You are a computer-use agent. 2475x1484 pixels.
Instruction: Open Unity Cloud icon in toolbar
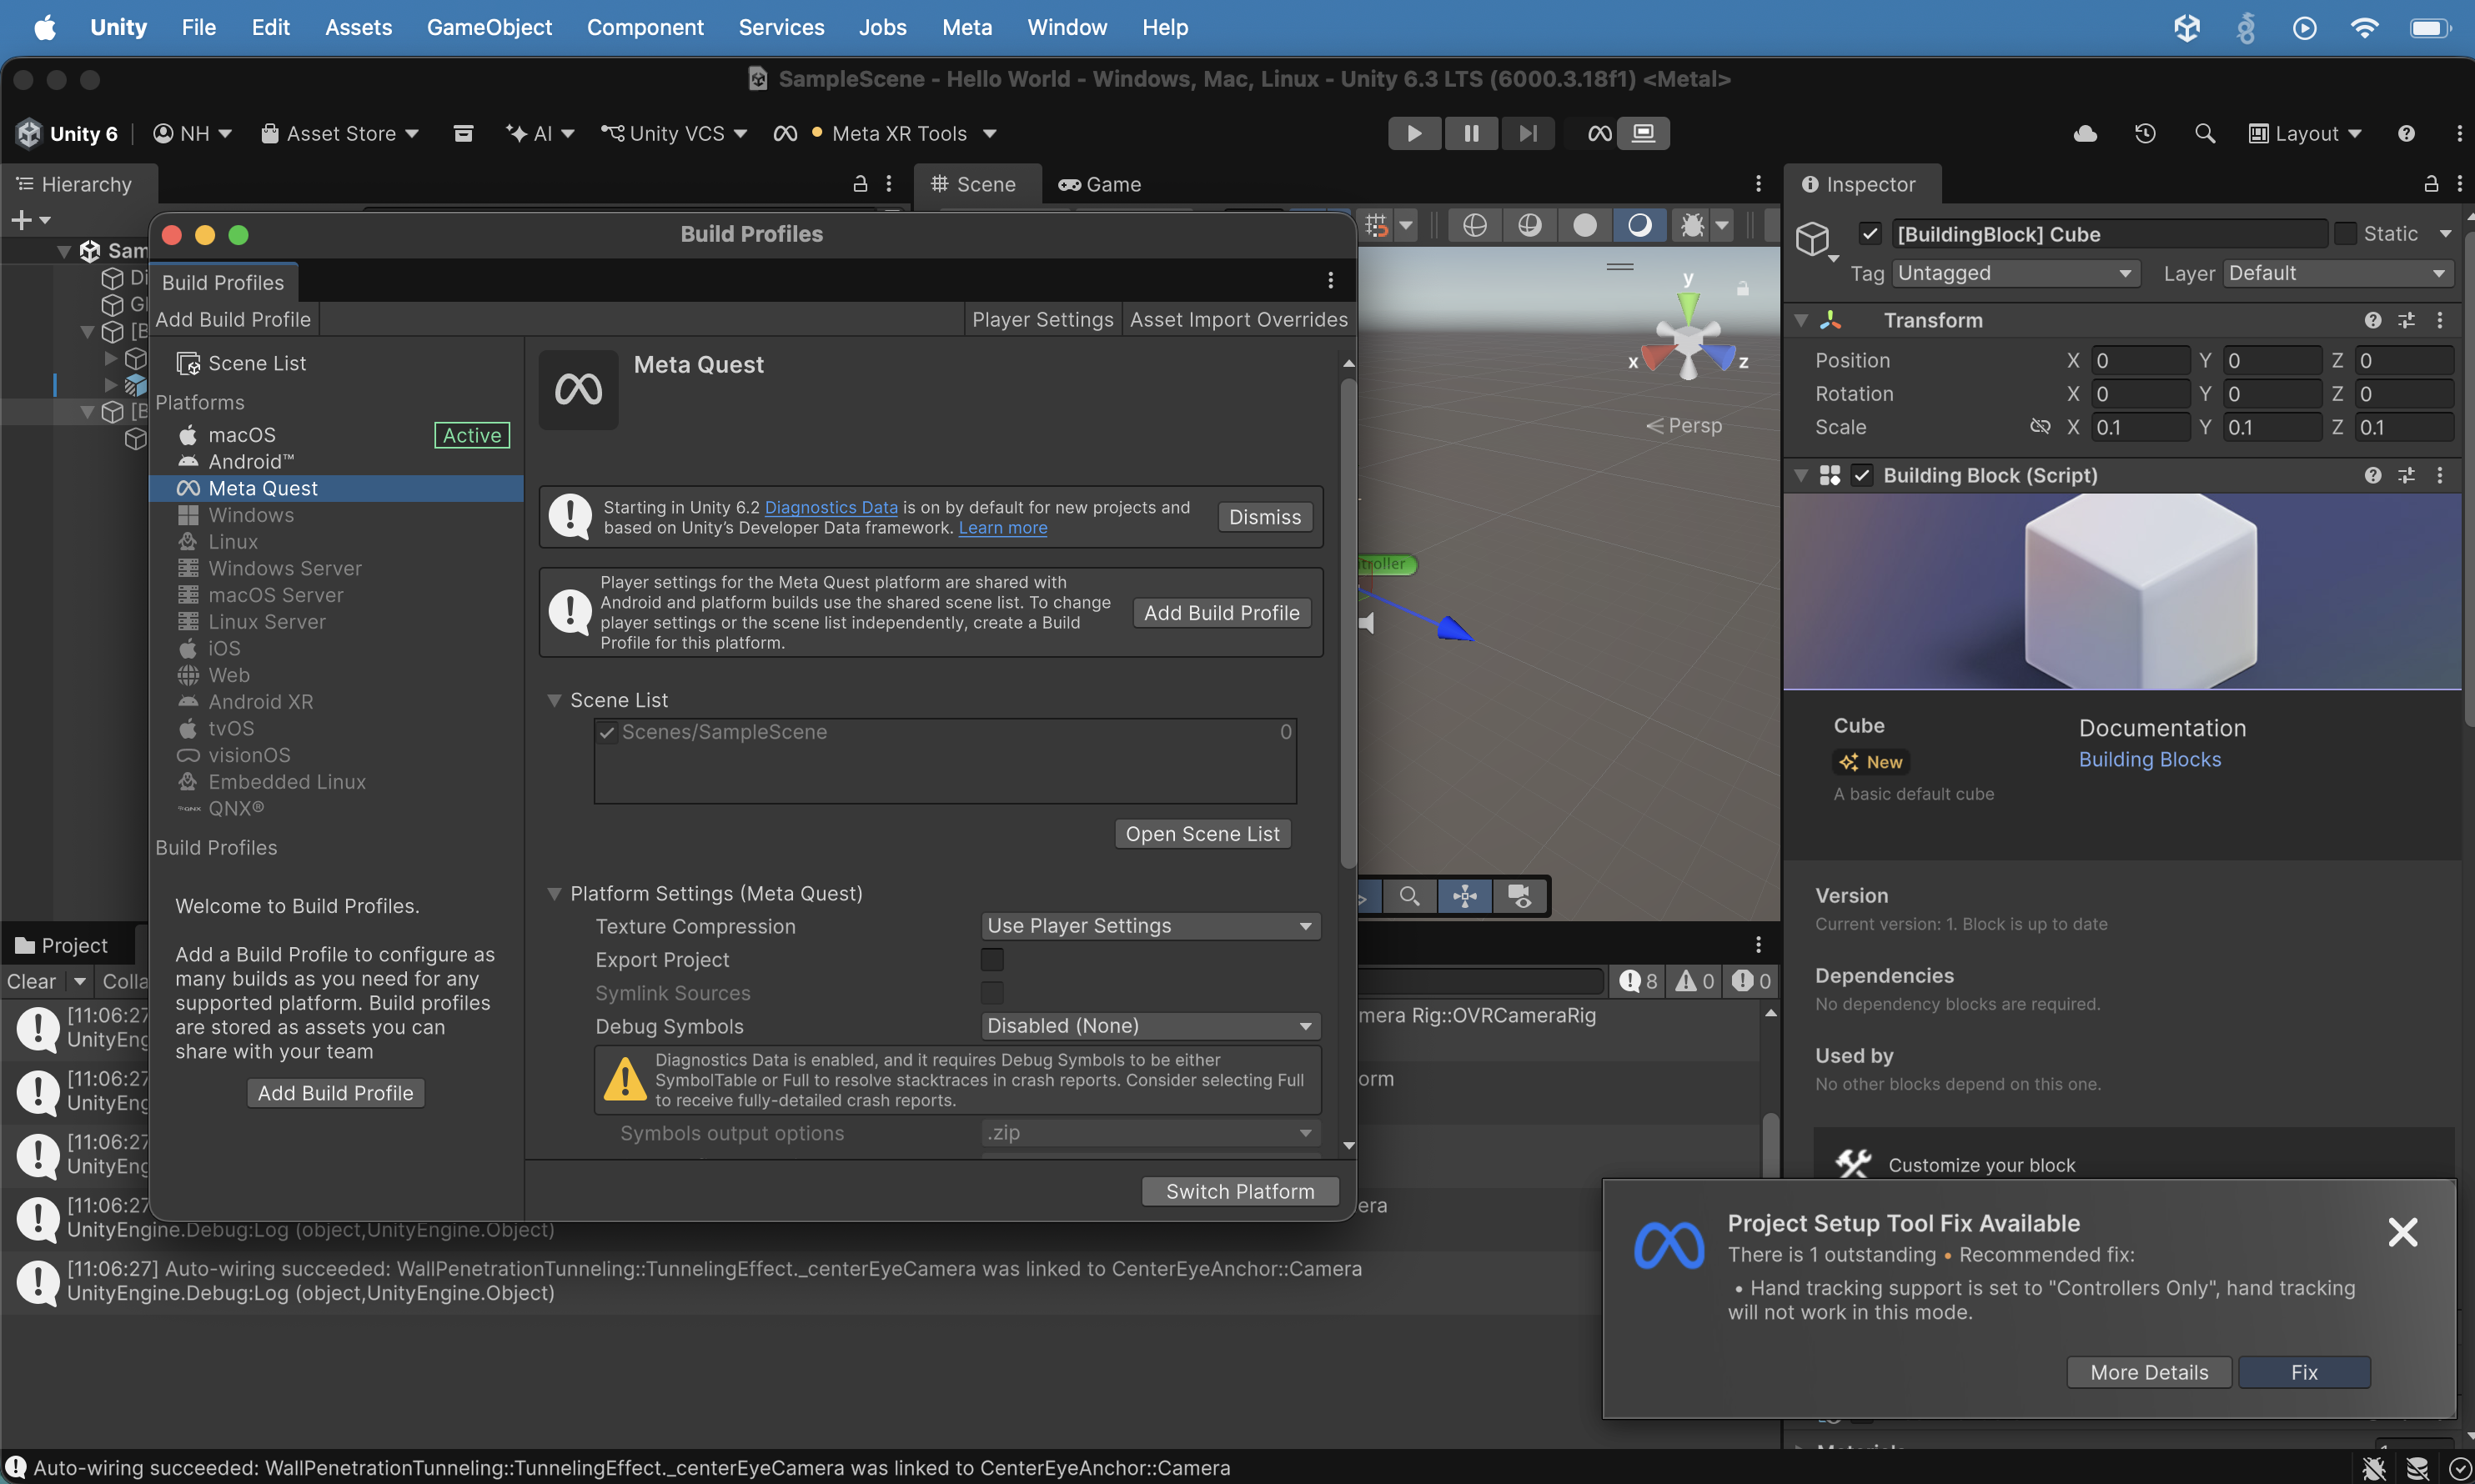[x=2085, y=133]
